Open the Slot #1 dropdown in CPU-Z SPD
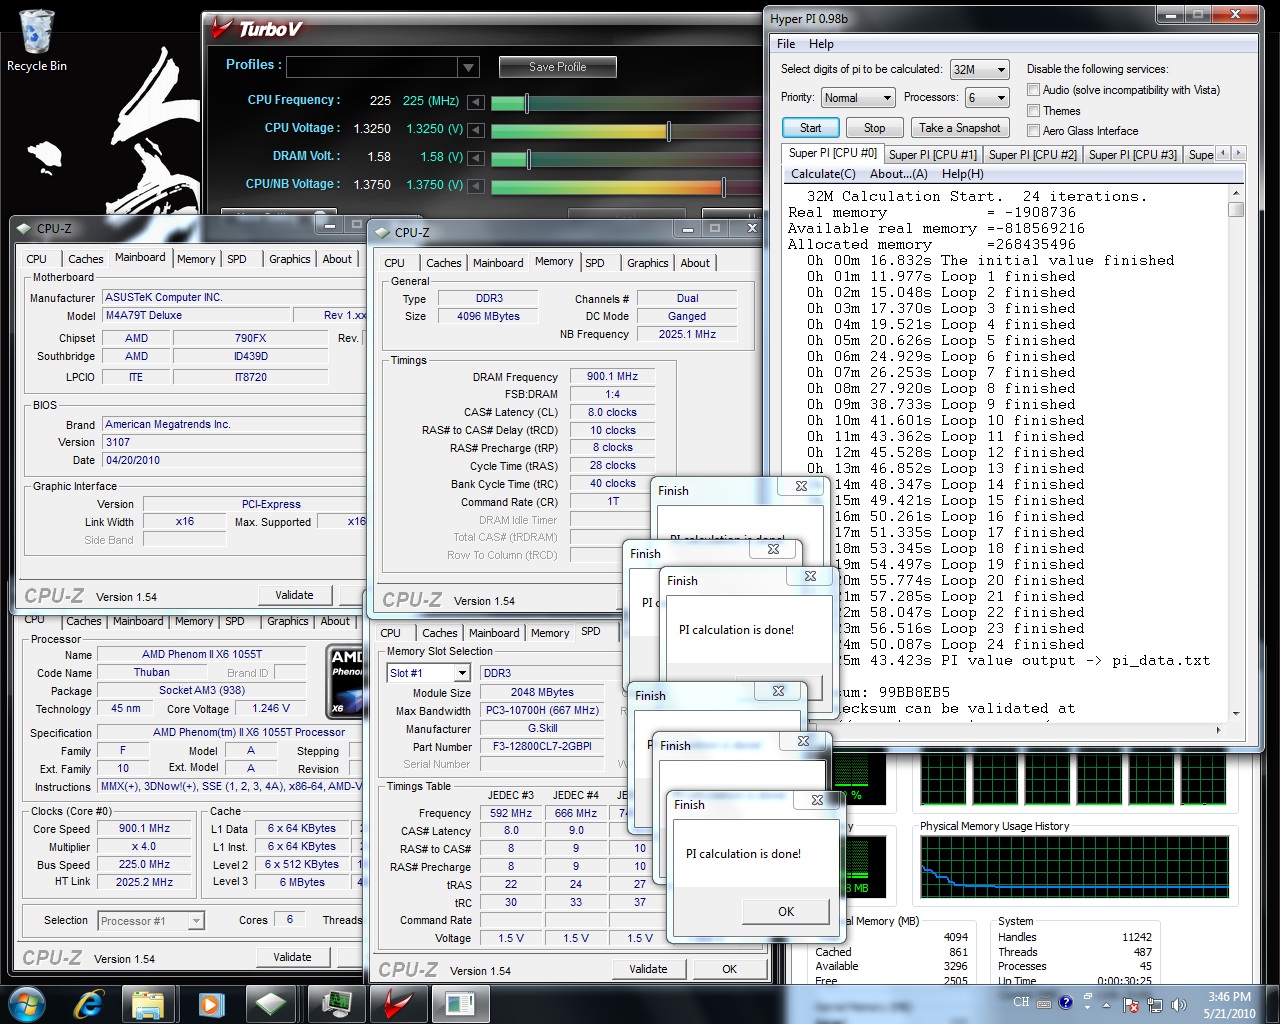This screenshot has width=1280, height=1024. point(462,673)
